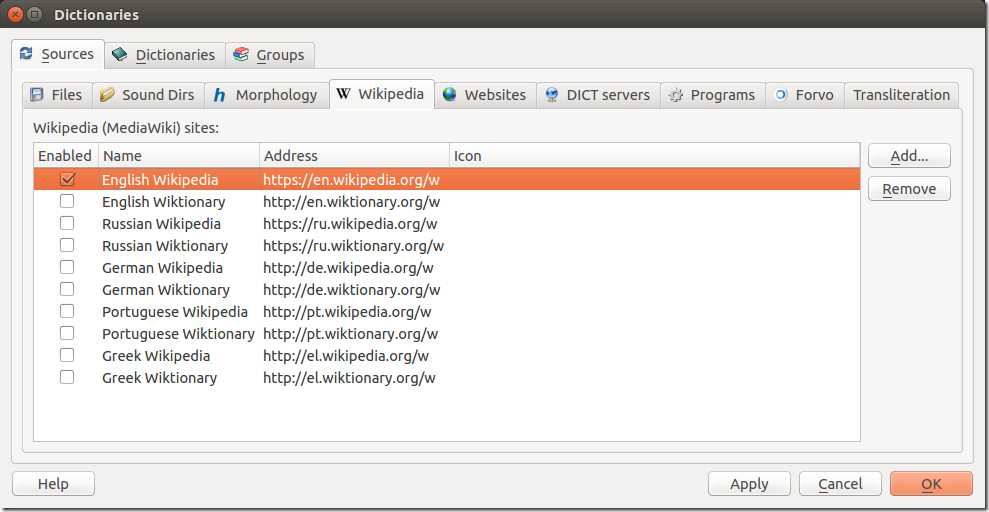Screen dimensions: 989x512
Task: Click the http://el.wiktionary.org/w address cell
Action: (x=354, y=378)
